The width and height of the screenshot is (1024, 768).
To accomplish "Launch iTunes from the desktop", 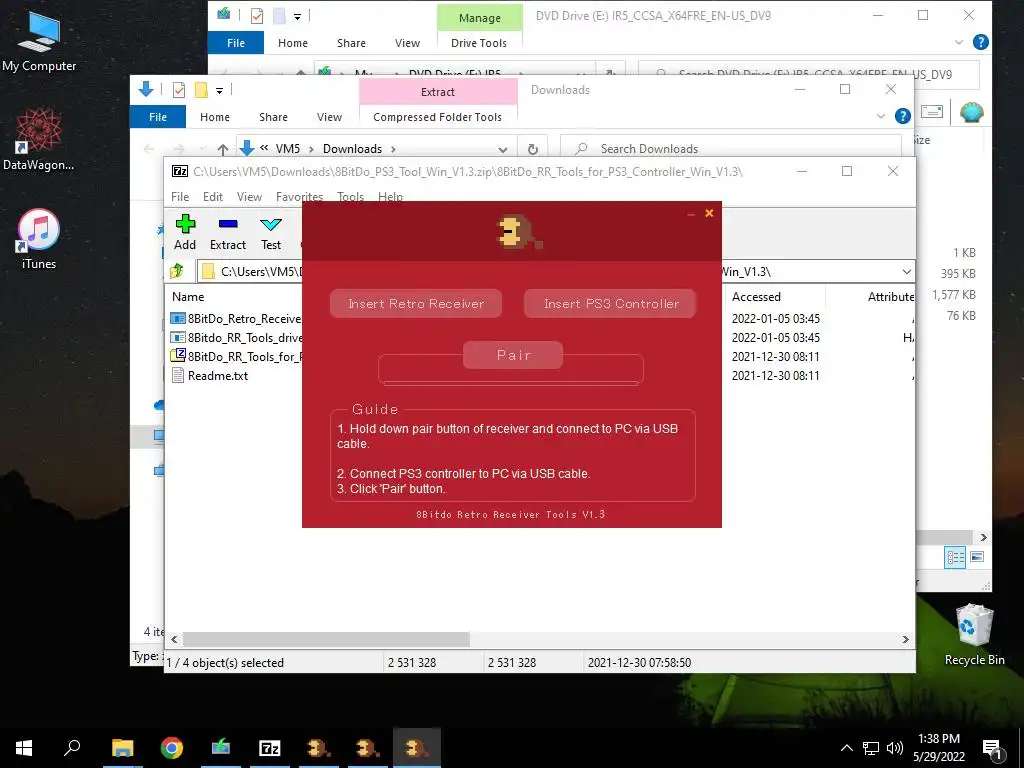I will [x=39, y=239].
